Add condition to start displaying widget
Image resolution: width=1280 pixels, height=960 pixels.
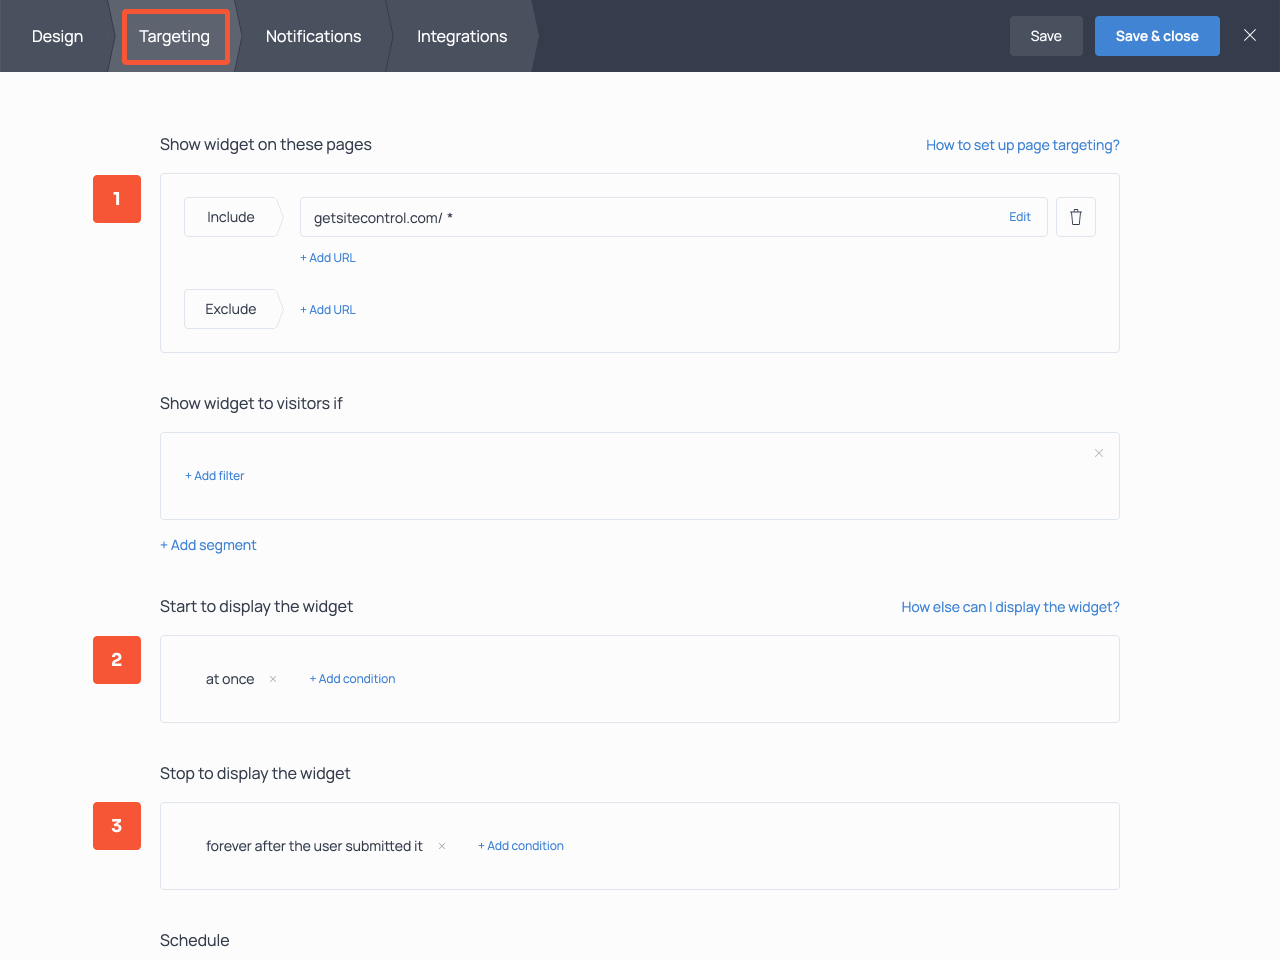352,679
